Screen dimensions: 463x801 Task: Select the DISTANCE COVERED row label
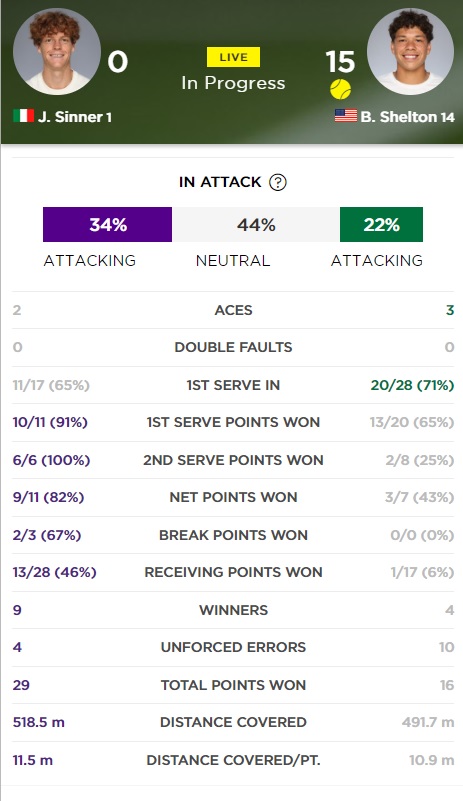coord(234,722)
